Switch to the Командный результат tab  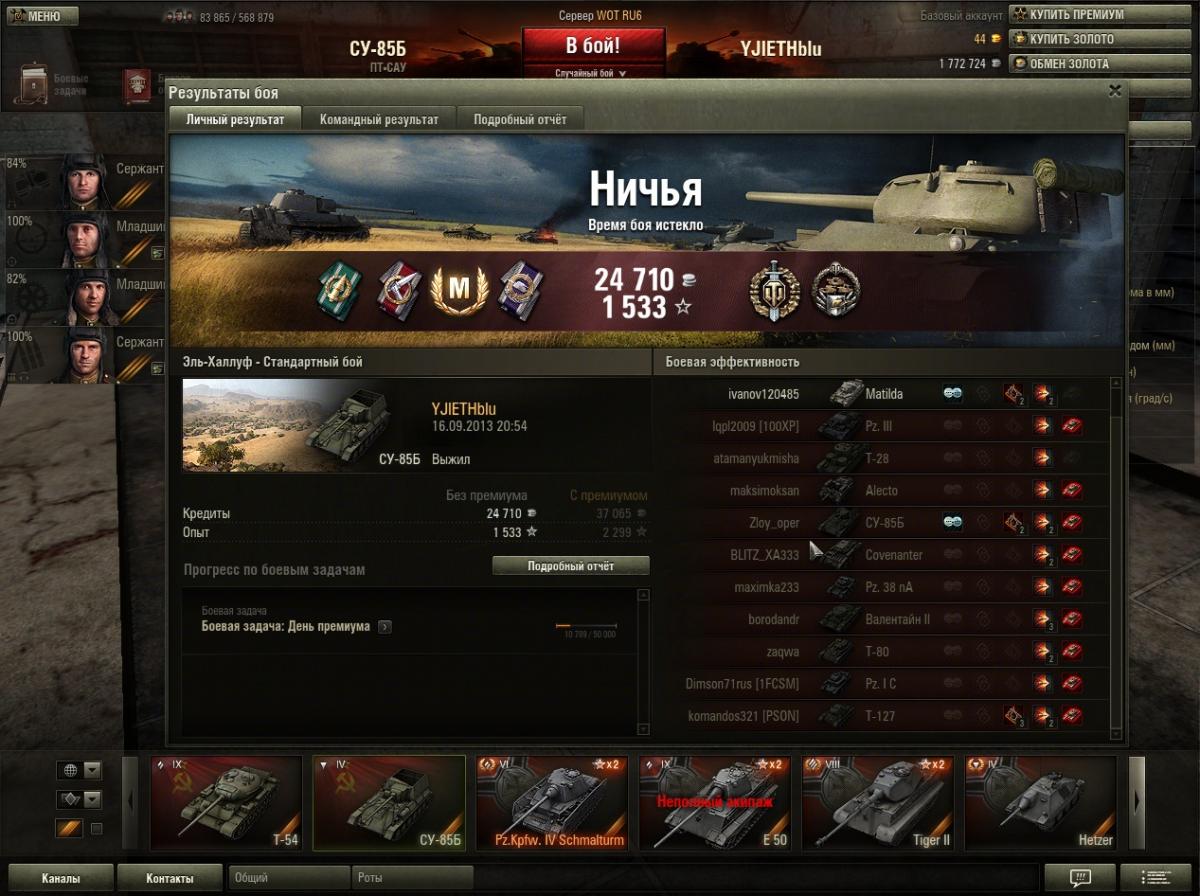379,119
